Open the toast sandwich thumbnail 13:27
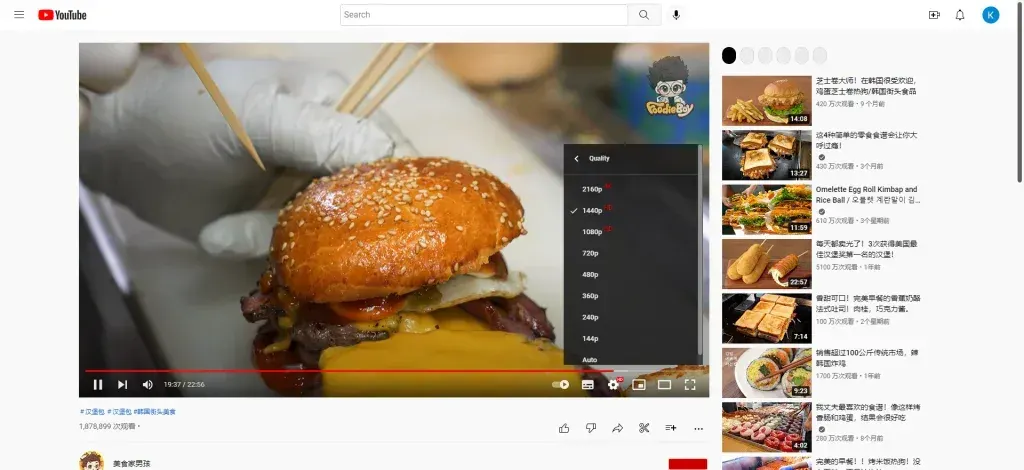This screenshot has width=1024, height=470. pos(767,155)
